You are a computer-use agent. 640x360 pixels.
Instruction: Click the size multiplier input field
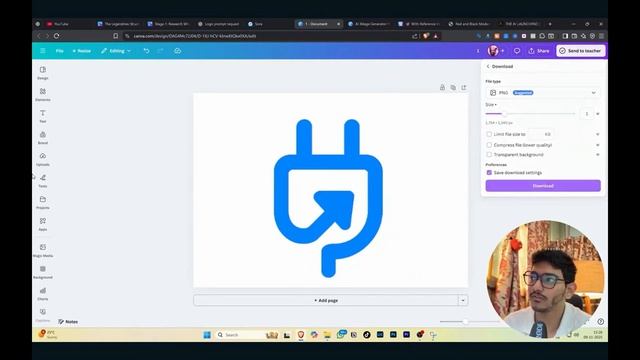click(x=587, y=114)
